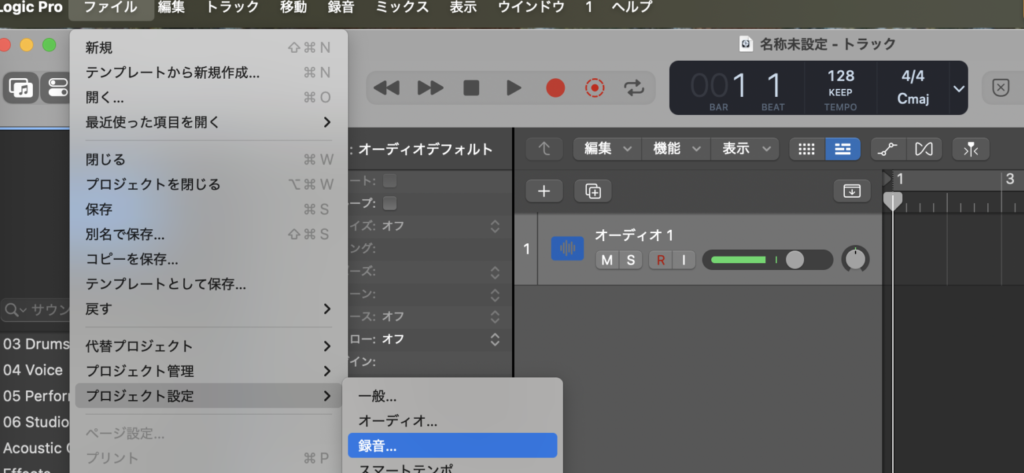Screen dimensions: 1024x473
Task: Click bar 3 in the ruler
Action: 1010,179
